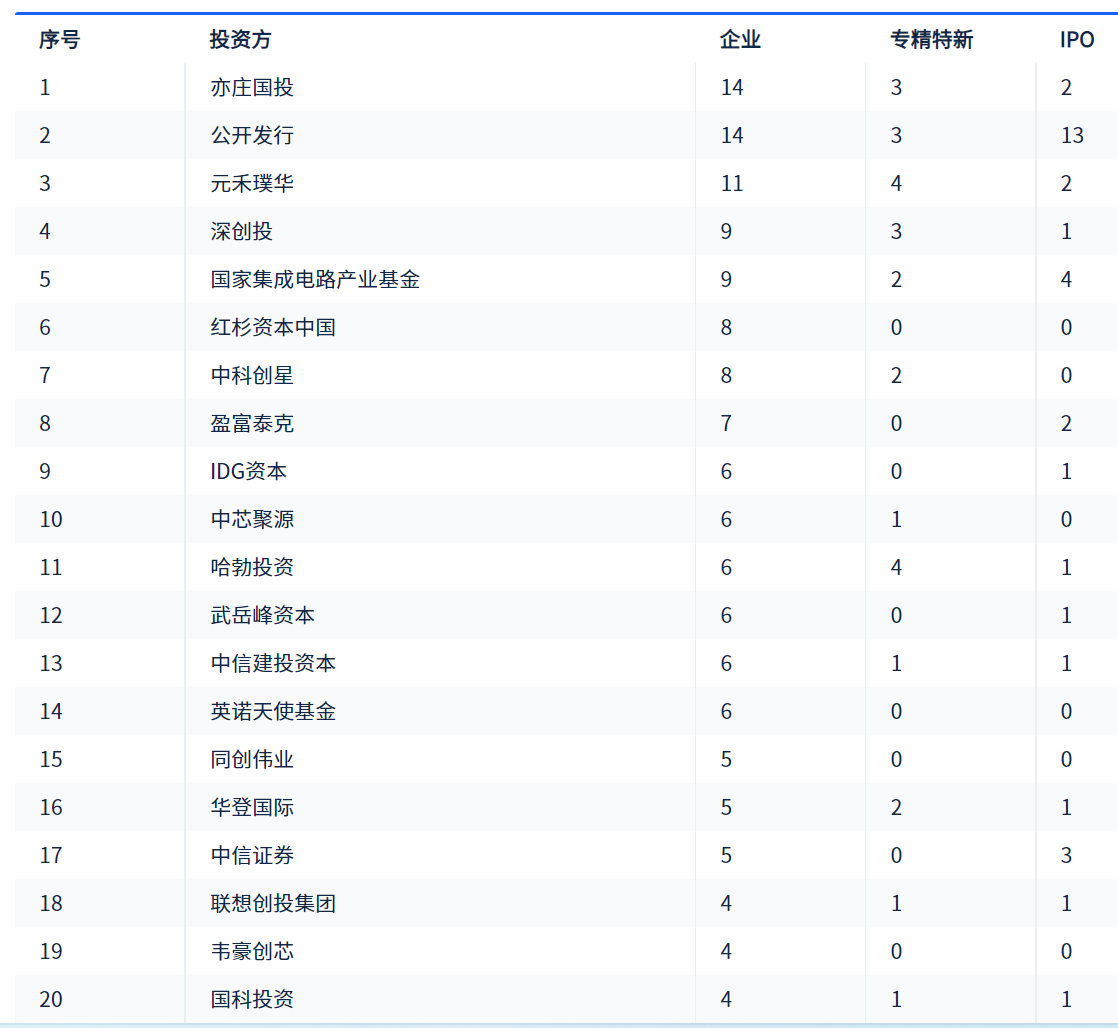Image resolution: width=1118 pixels, height=1028 pixels.
Task: Select investor 盈富泰克
Action: tap(252, 423)
